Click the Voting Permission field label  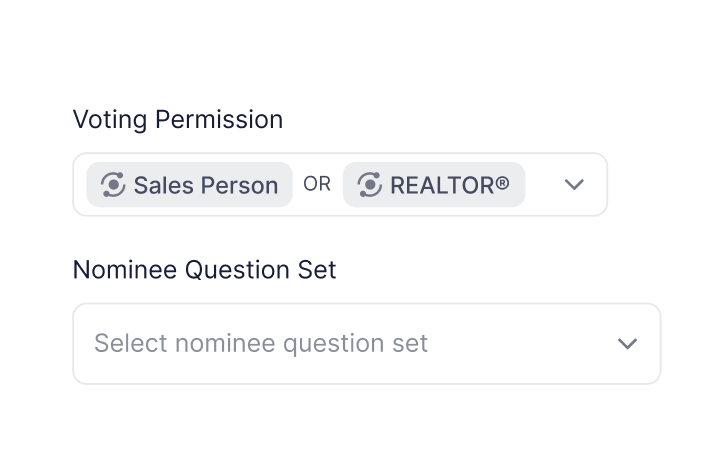[x=177, y=120]
